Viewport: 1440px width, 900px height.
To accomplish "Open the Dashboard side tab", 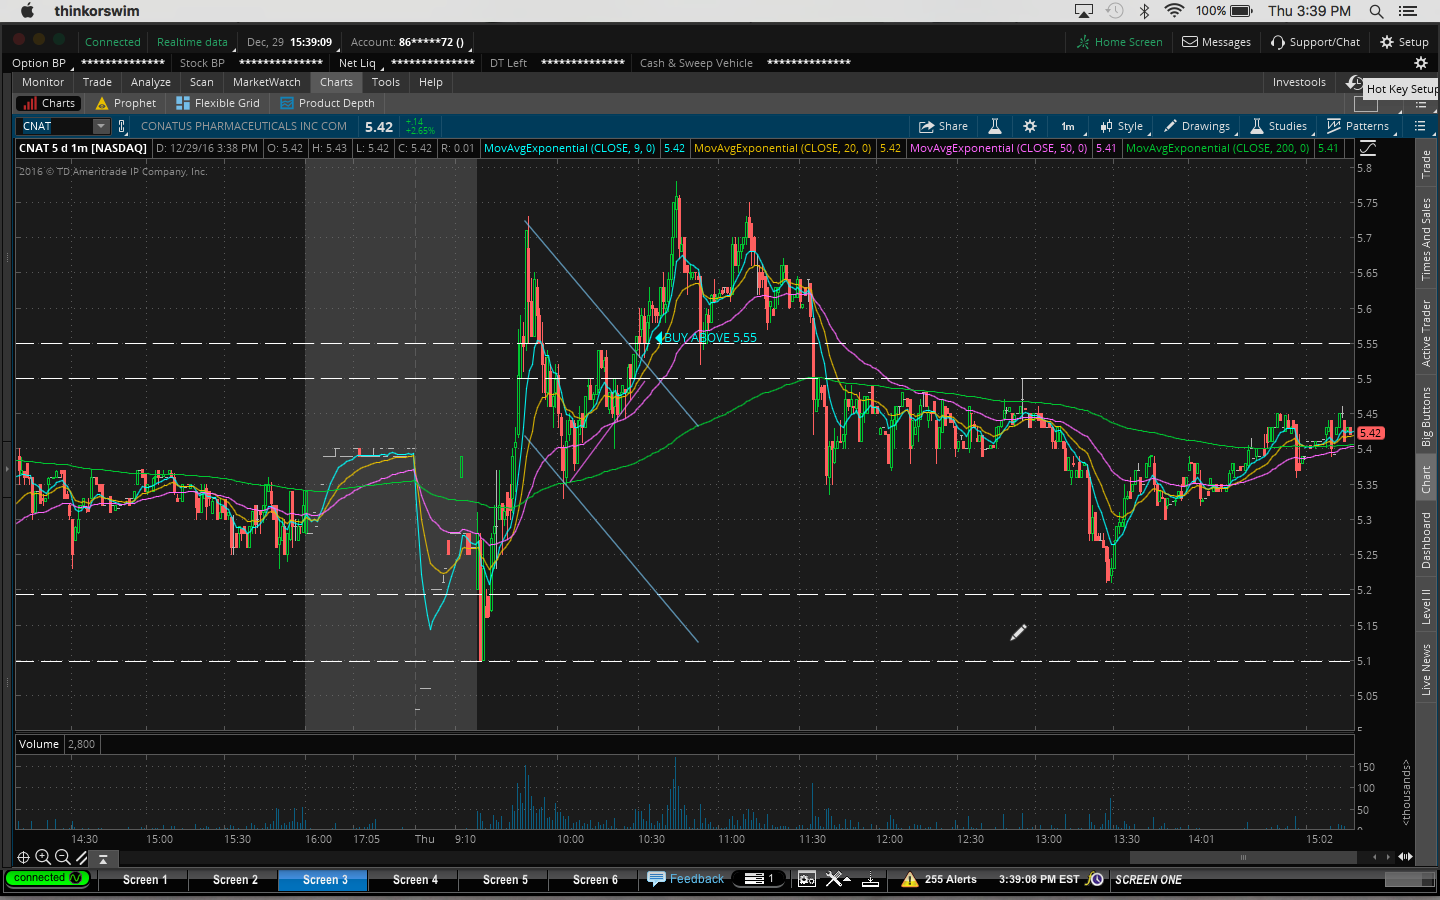I will pos(1426,540).
